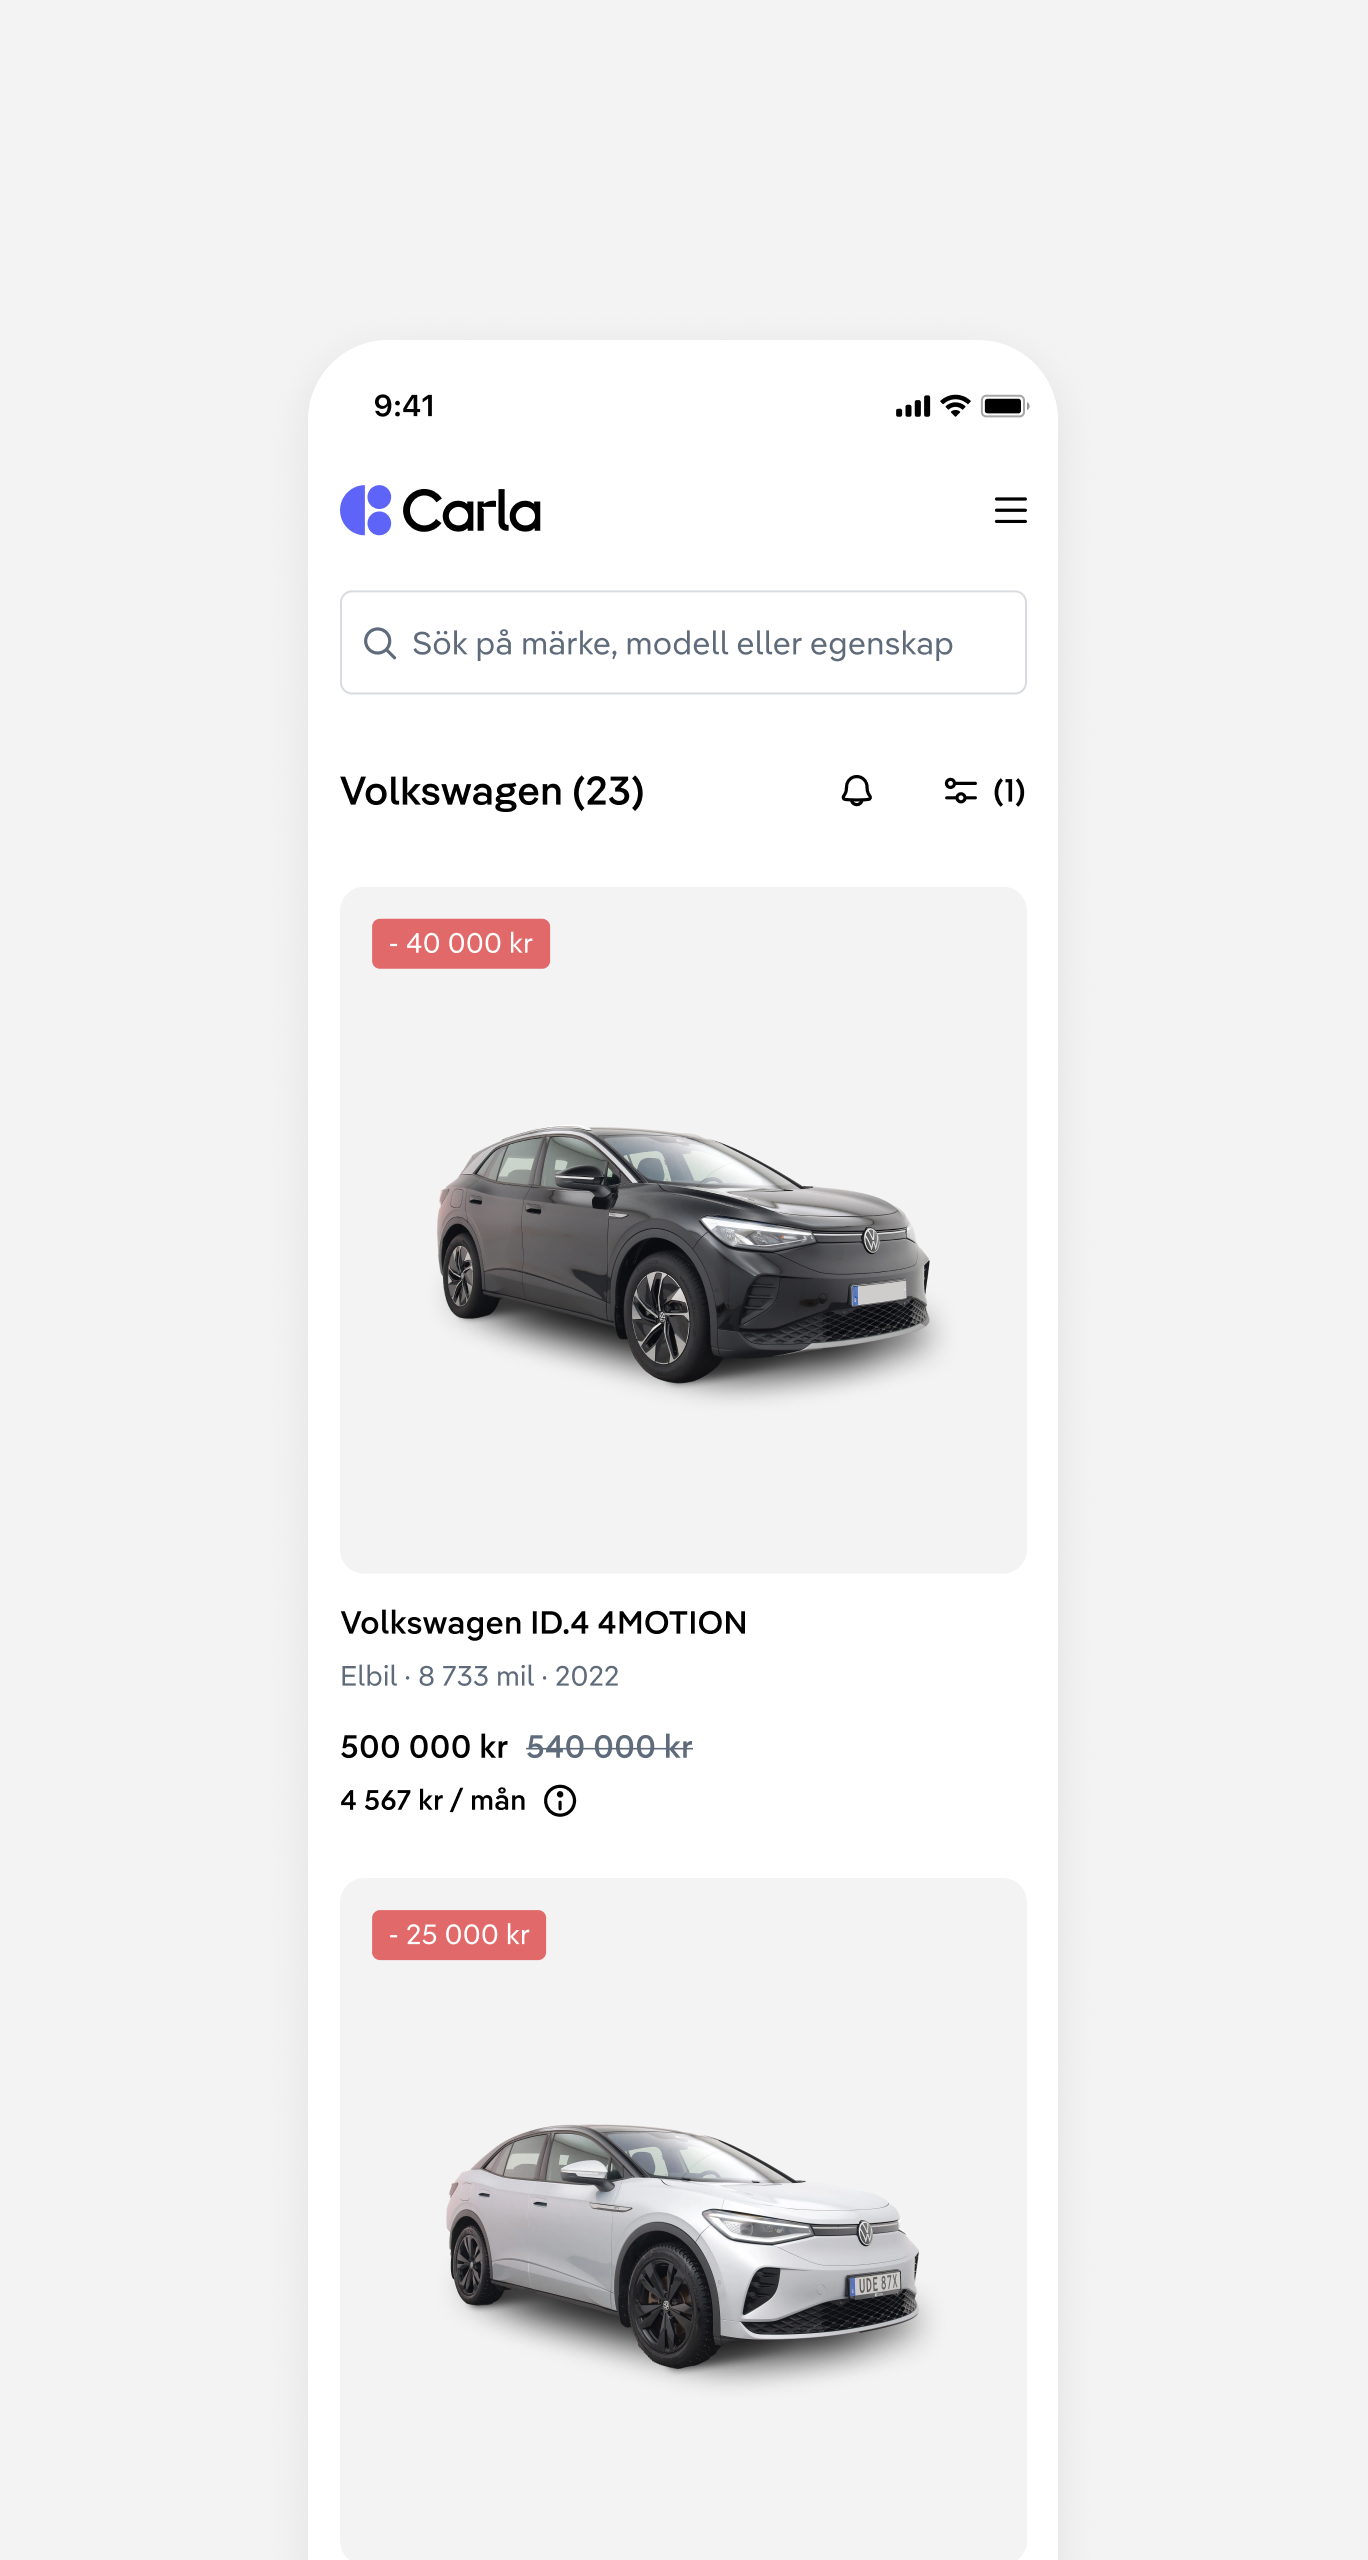Tap the active filter count (1)
Viewport: 1368px width, 2560px height.
click(1009, 791)
